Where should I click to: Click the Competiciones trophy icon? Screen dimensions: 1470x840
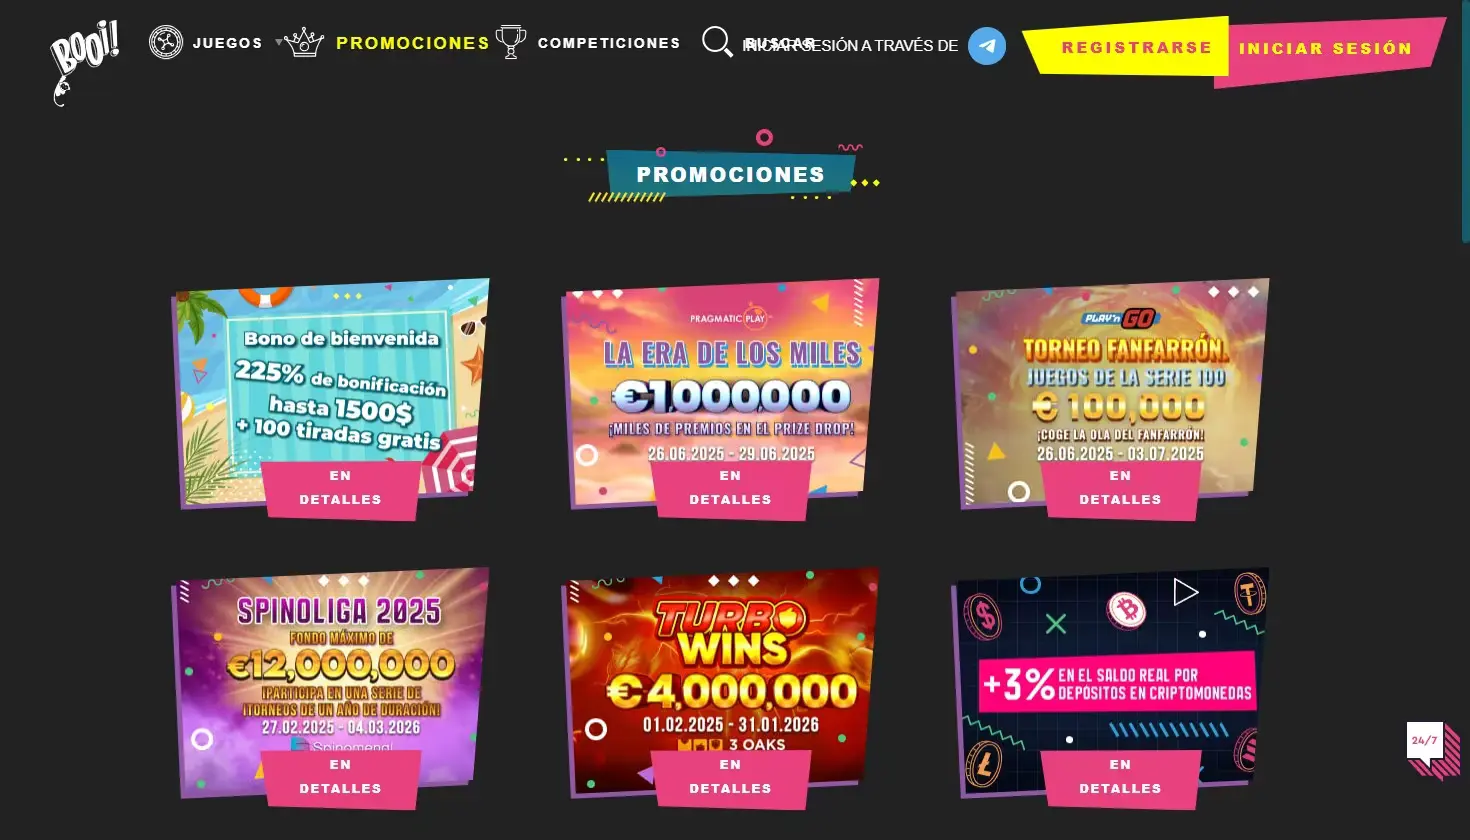[x=511, y=42]
